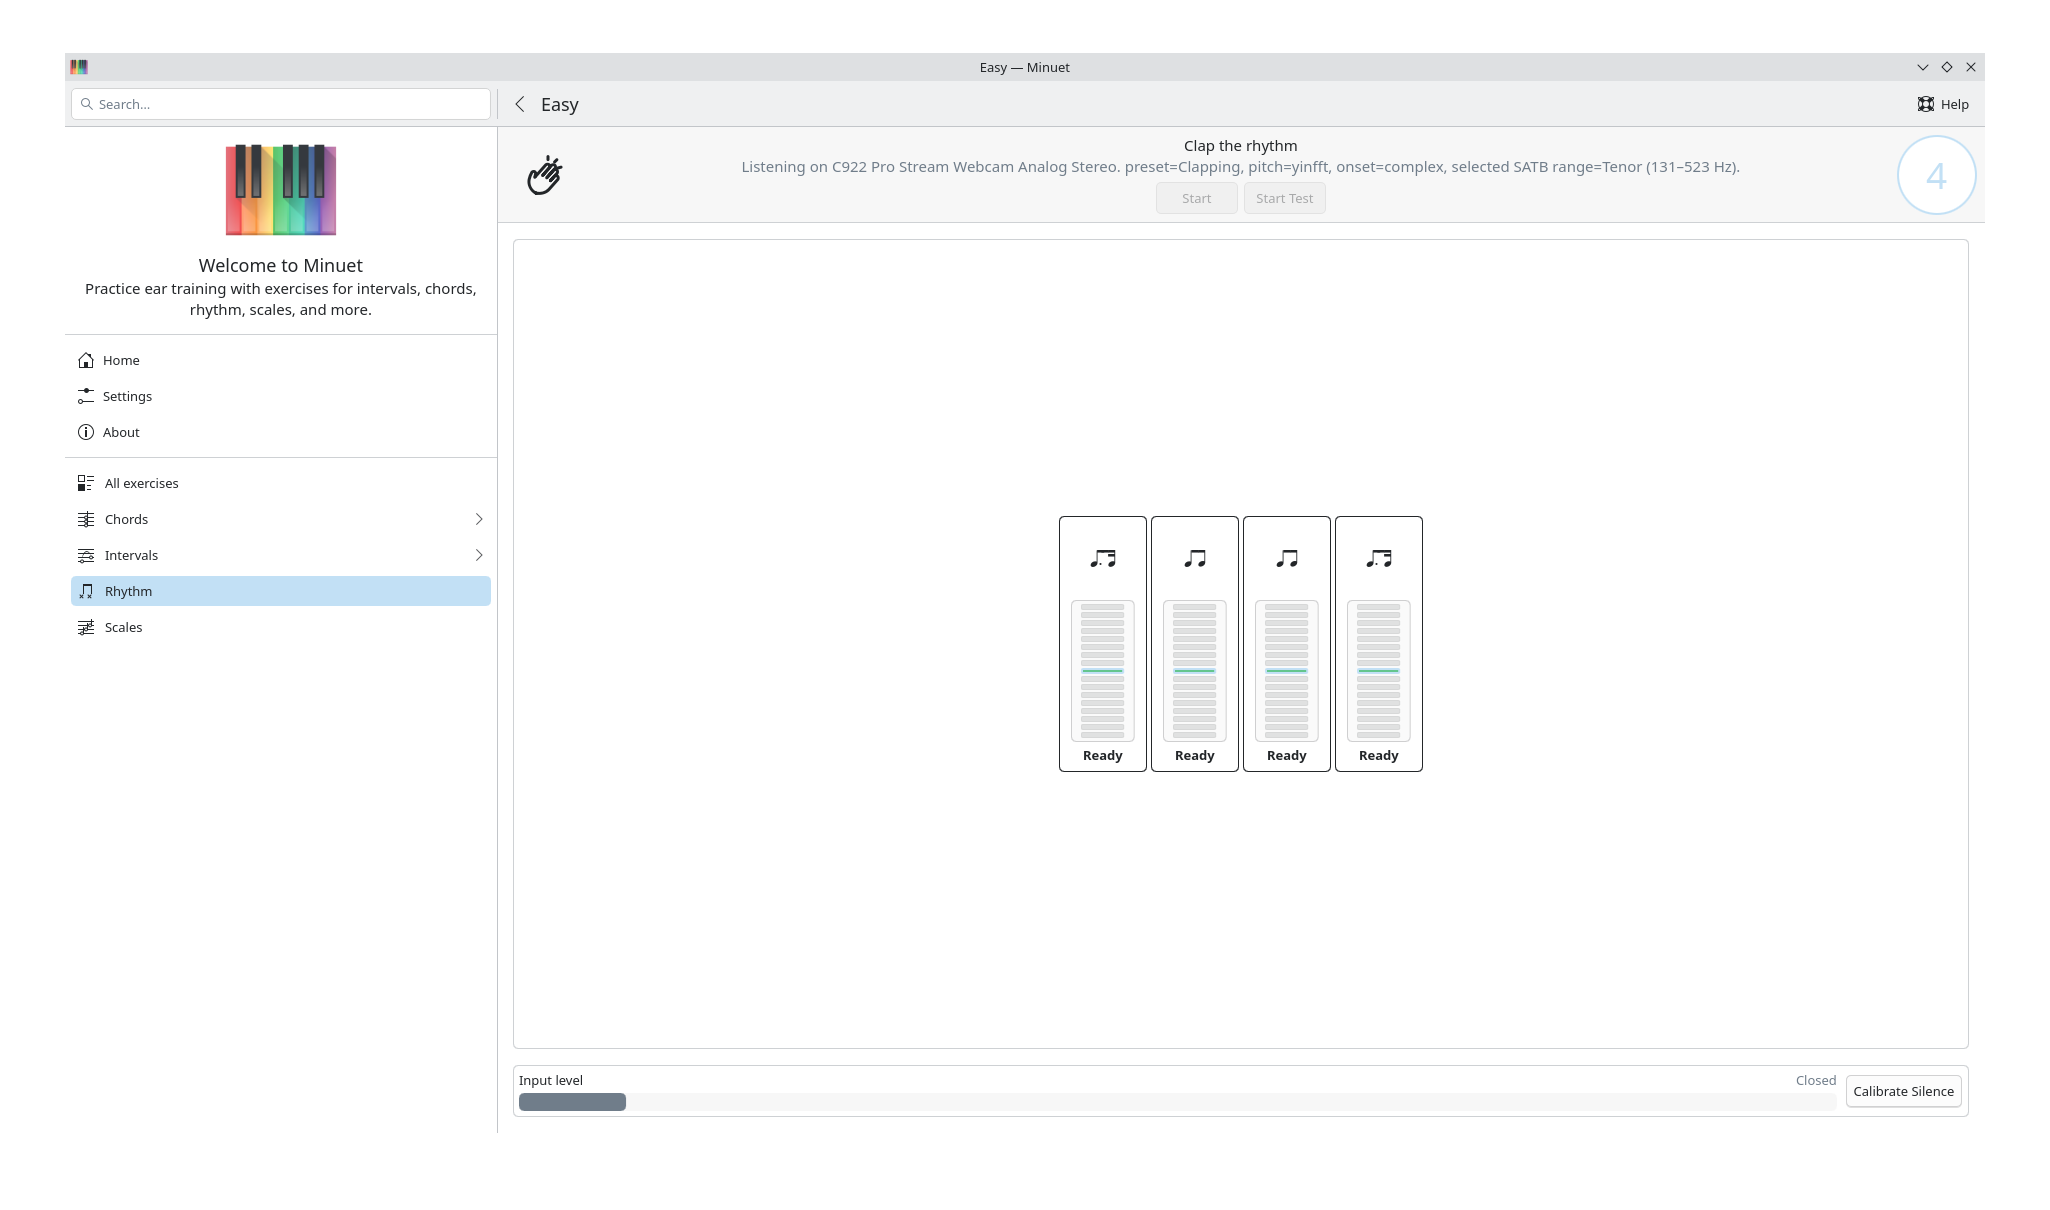Click the title bar maximize diamond button
Screen dimensions: 2050x1210
point(1947,67)
